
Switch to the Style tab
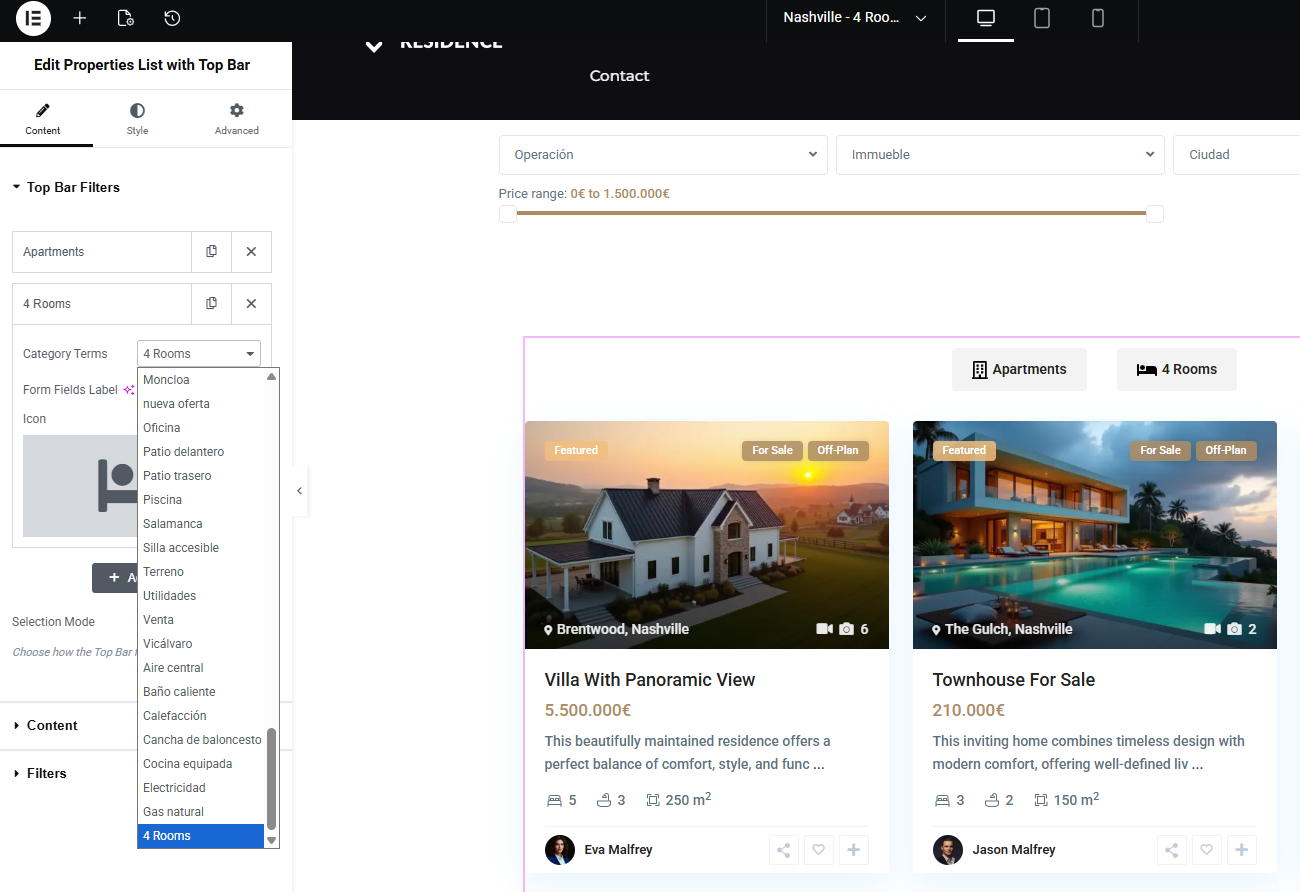pos(137,118)
